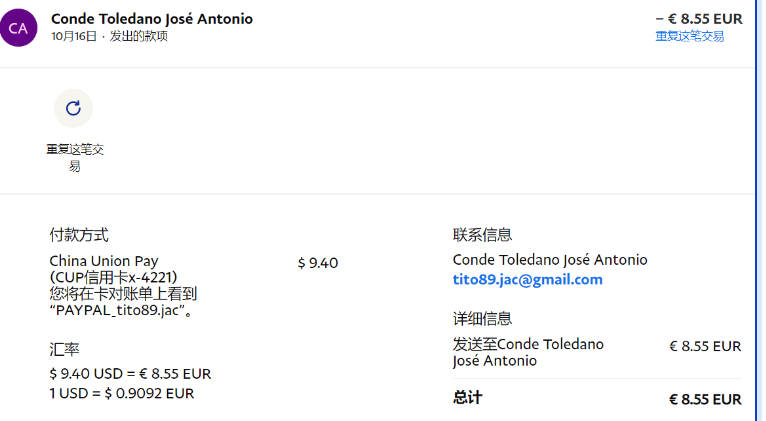Click the 详细信息 section heading
Viewport: 766px width, 421px height.
(482, 319)
